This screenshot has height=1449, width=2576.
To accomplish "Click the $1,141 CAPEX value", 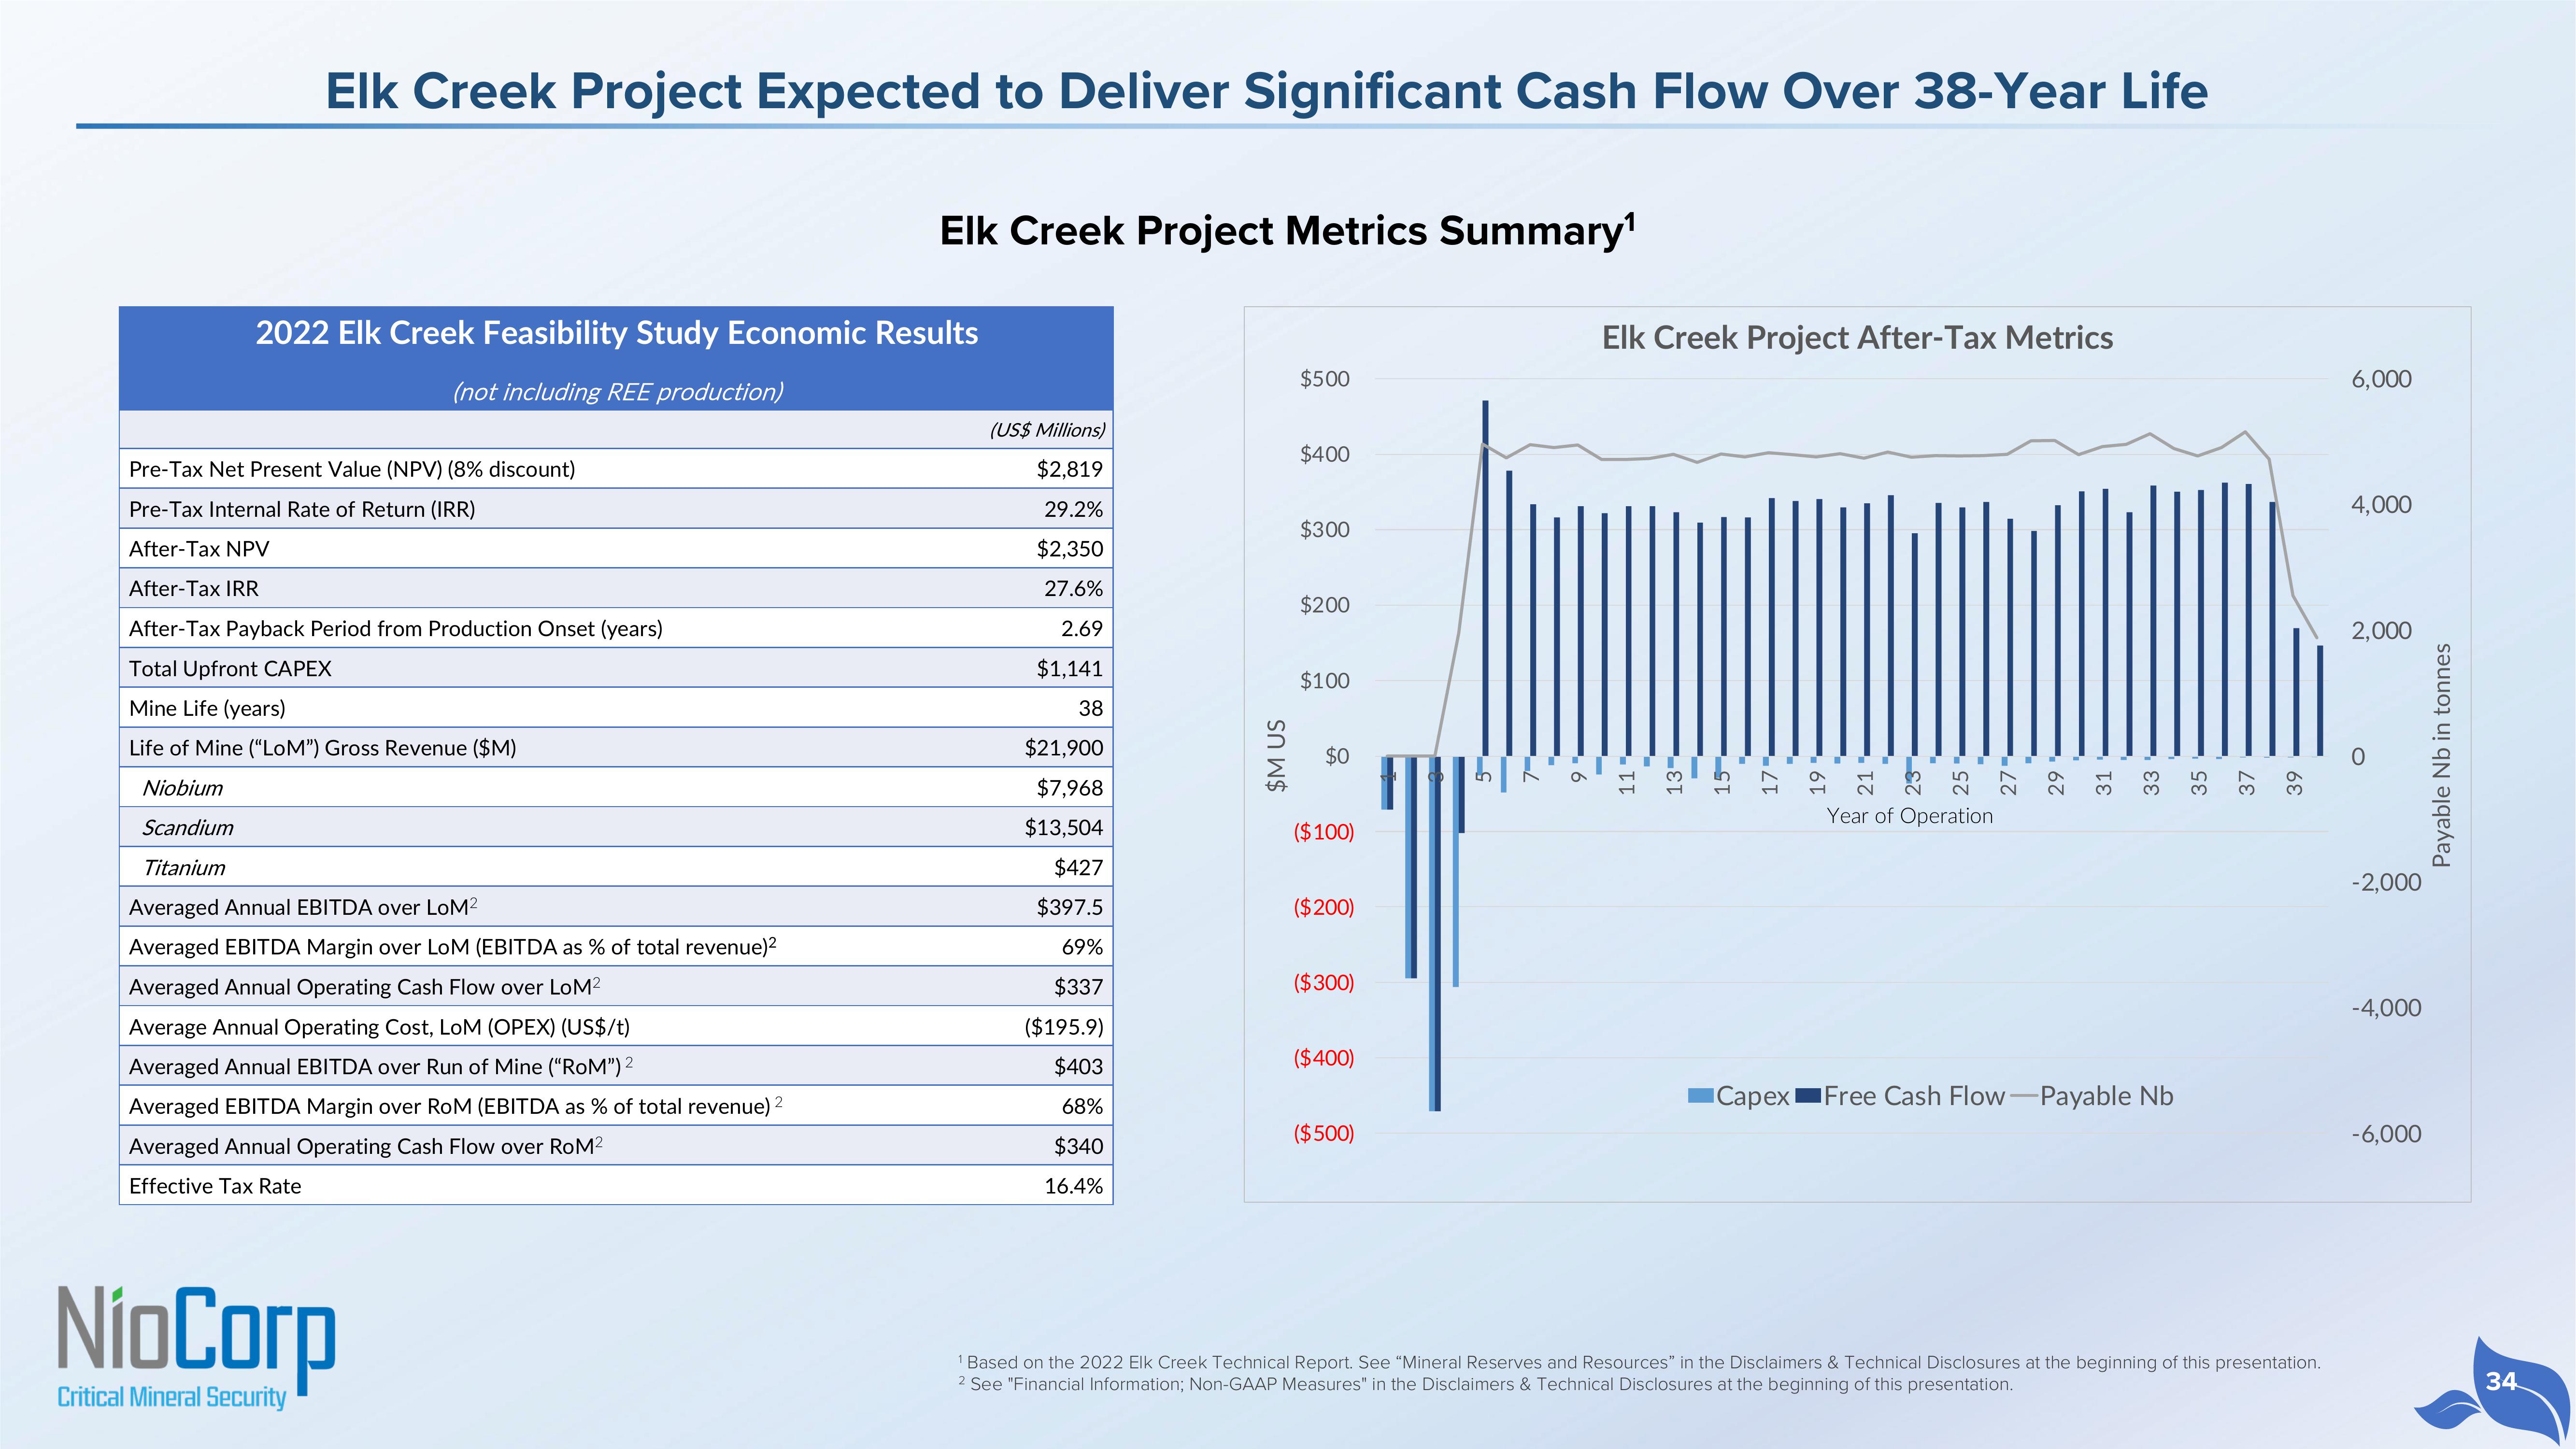I will [x=1069, y=669].
